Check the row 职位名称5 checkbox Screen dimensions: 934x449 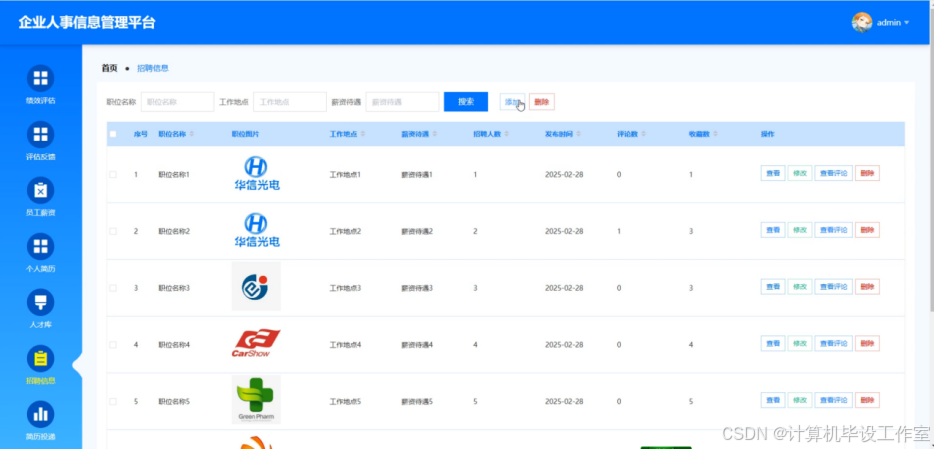113,401
